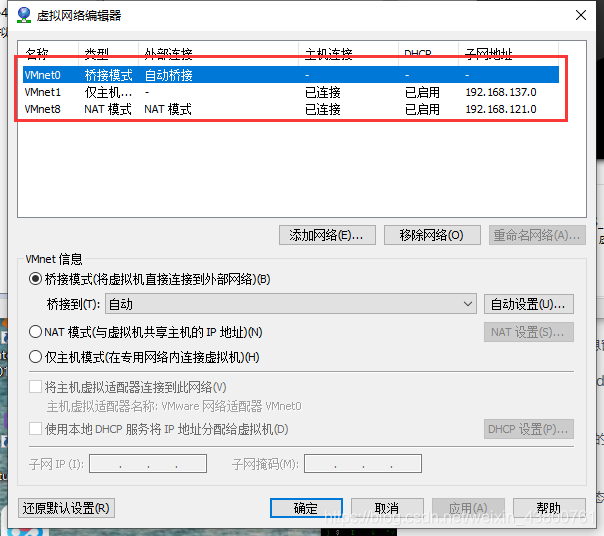This screenshot has width=604, height=536.
Task: Toggle 使用本地 DHCP 服务 checkbox
Action: coord(35,428)
